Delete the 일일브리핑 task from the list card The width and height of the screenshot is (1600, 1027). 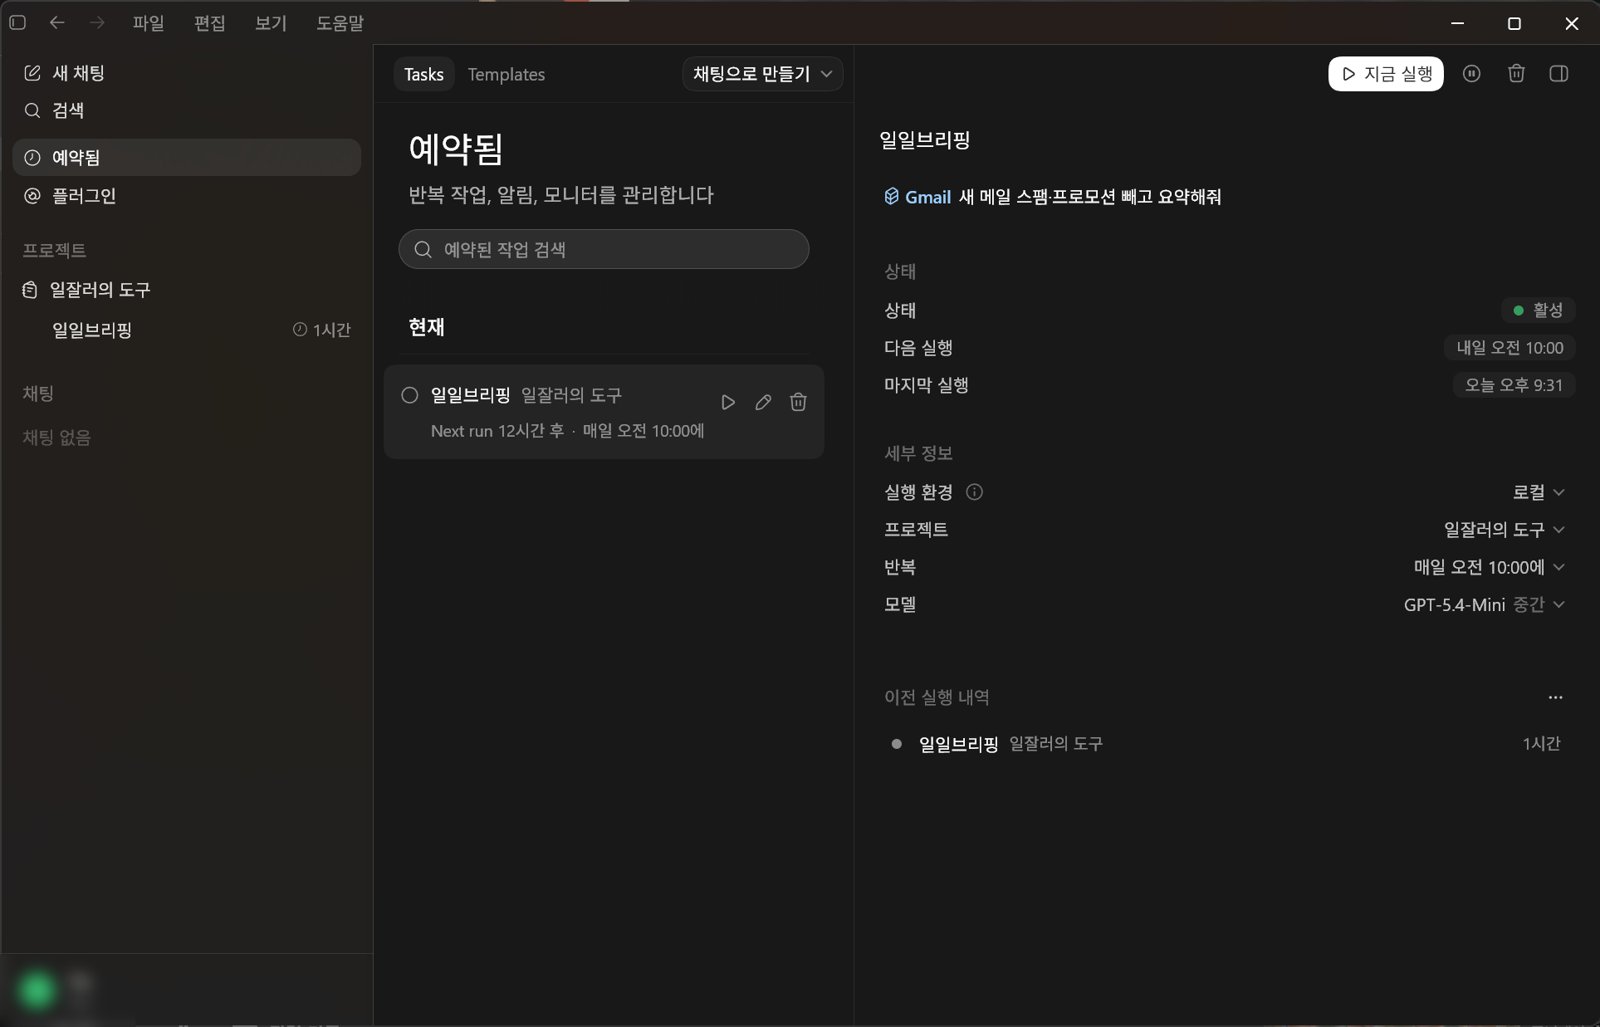(x=798, y=402)
